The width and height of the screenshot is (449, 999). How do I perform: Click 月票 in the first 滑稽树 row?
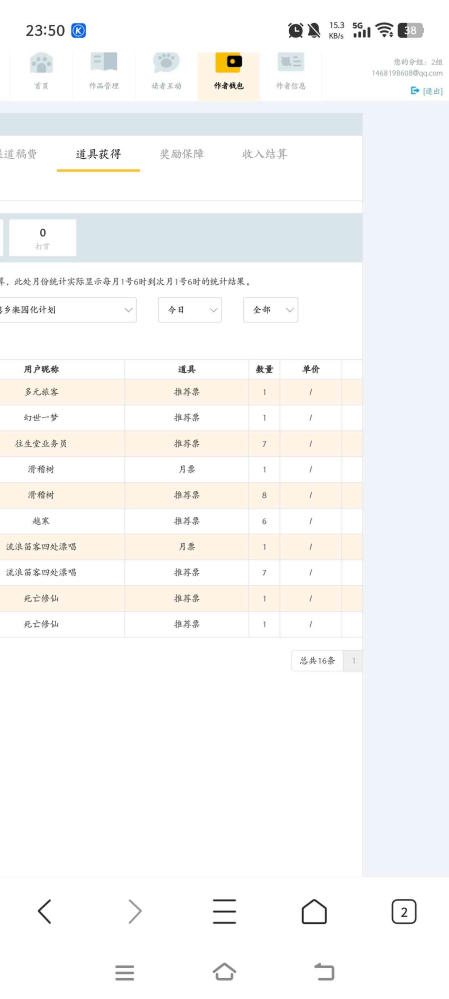pyautogui.click(x=187, y=470)
